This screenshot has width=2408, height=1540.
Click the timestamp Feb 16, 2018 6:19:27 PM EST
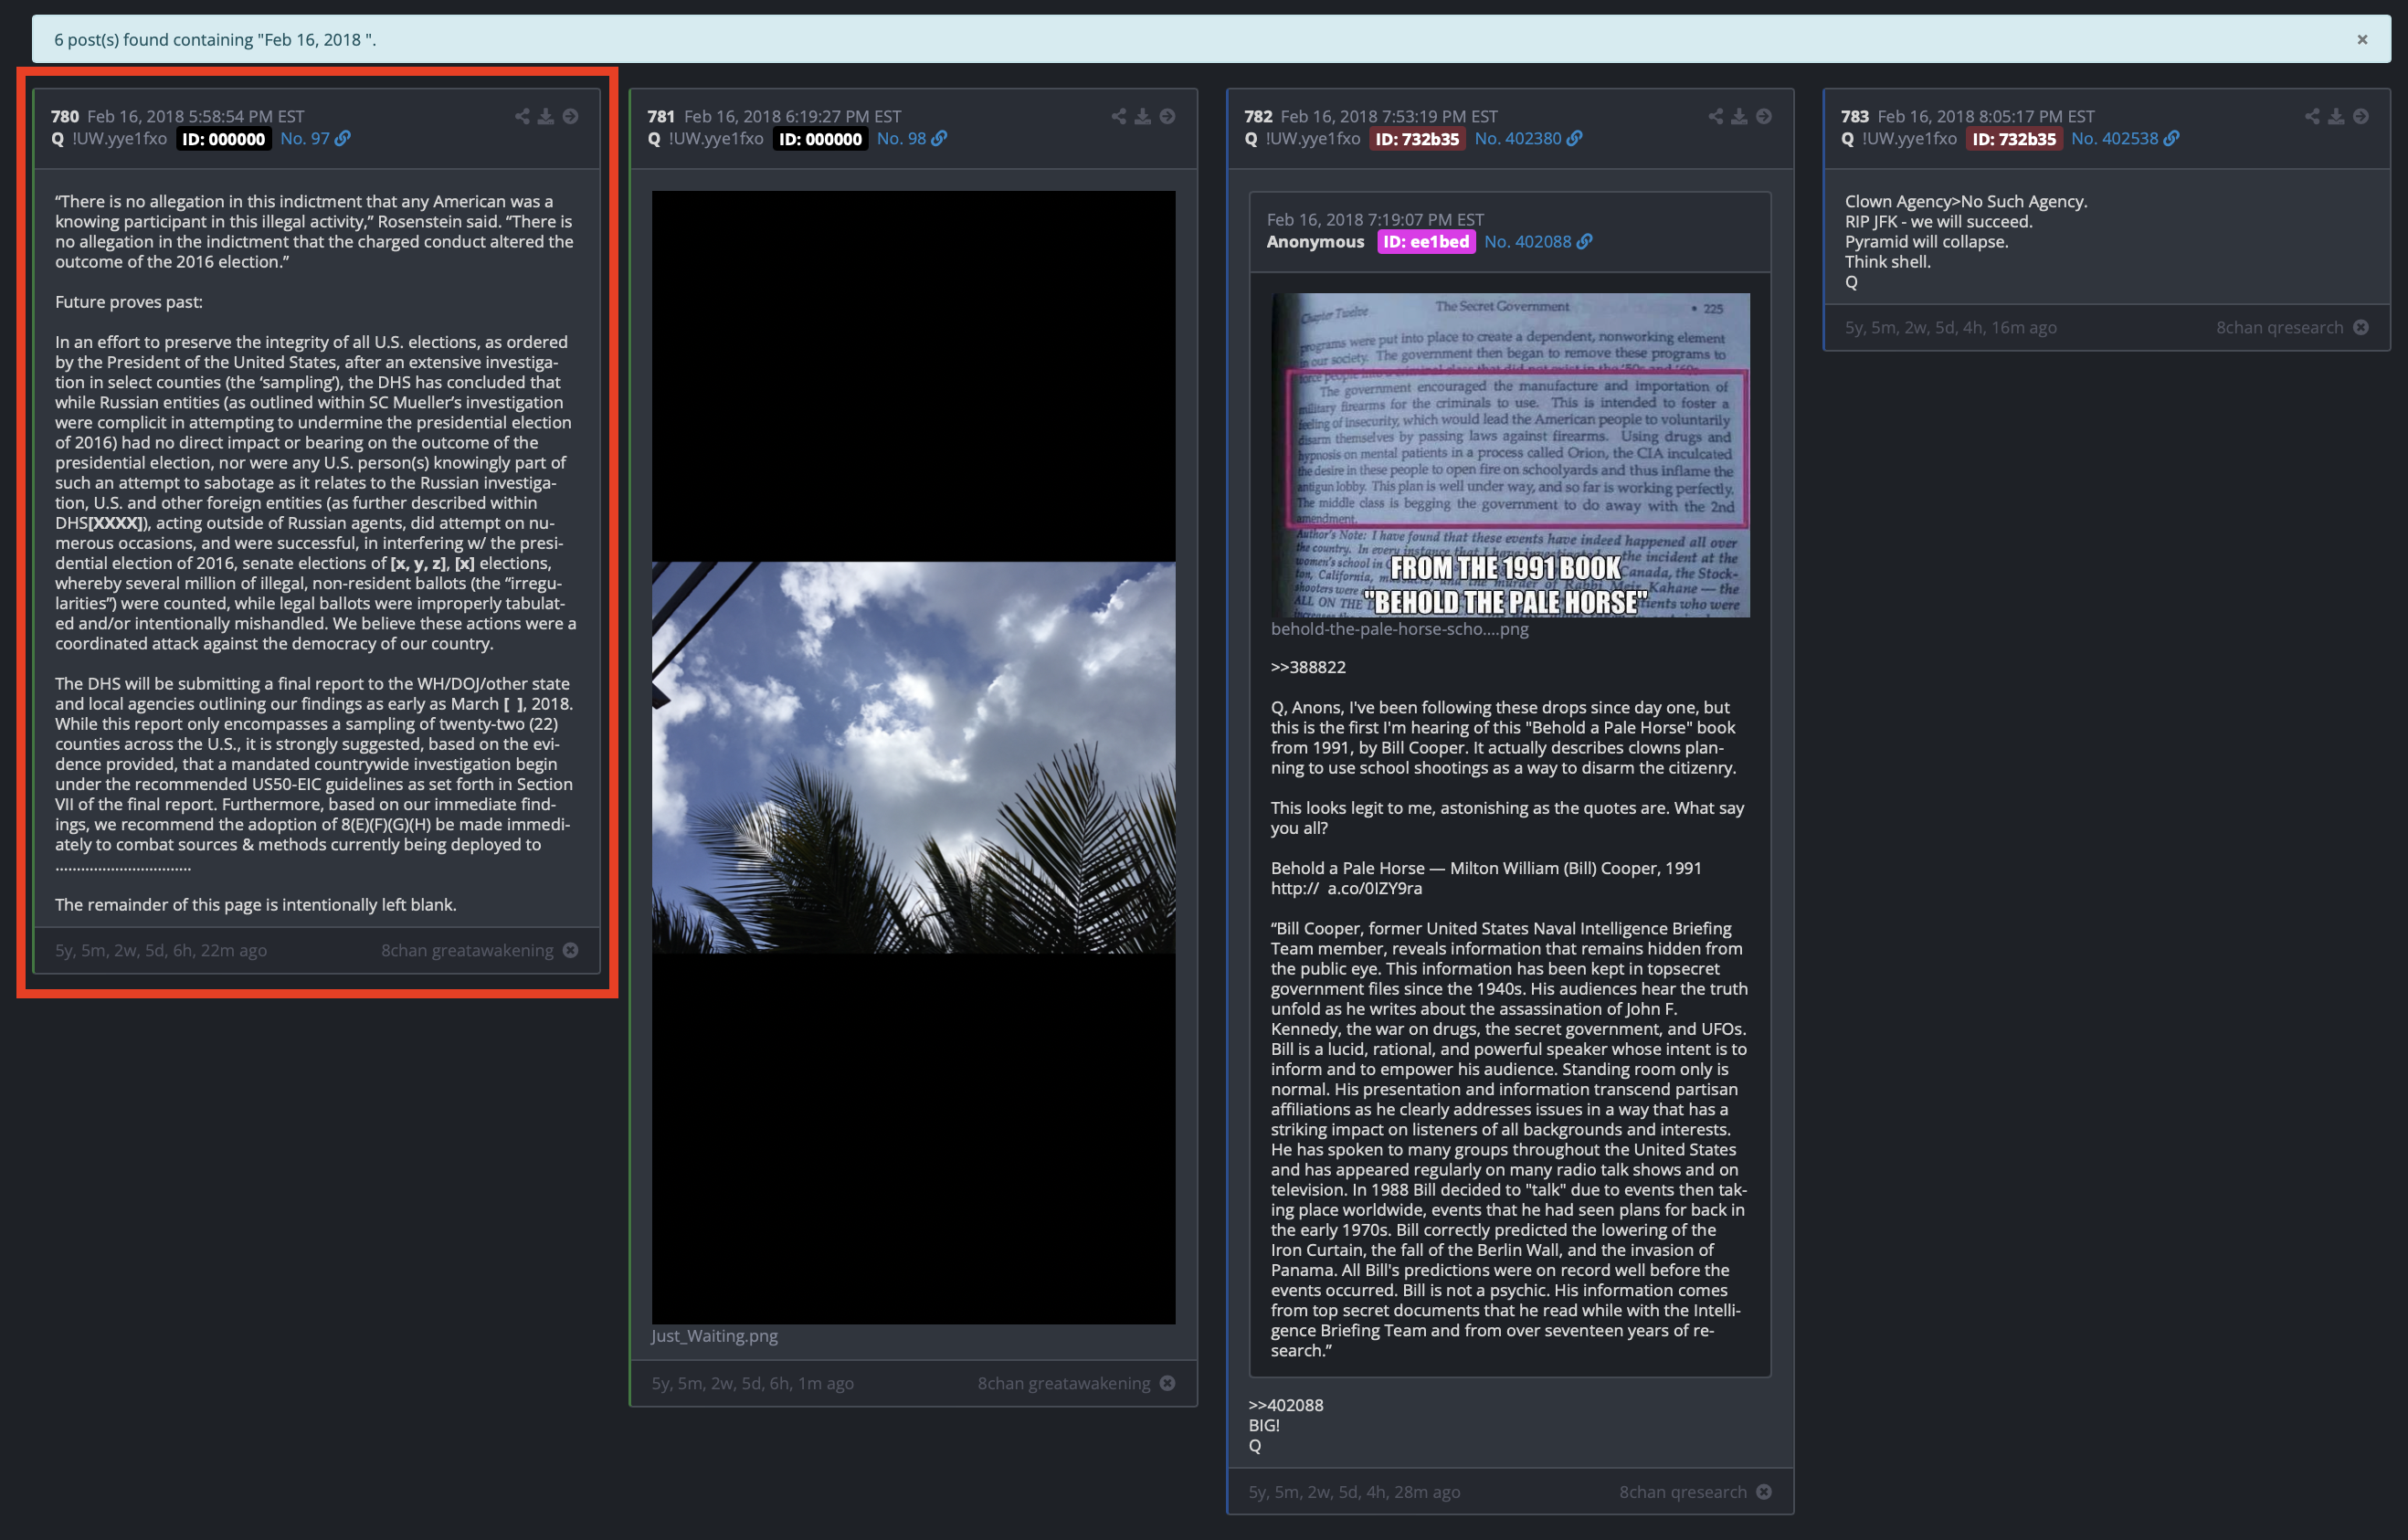(793, 117)
